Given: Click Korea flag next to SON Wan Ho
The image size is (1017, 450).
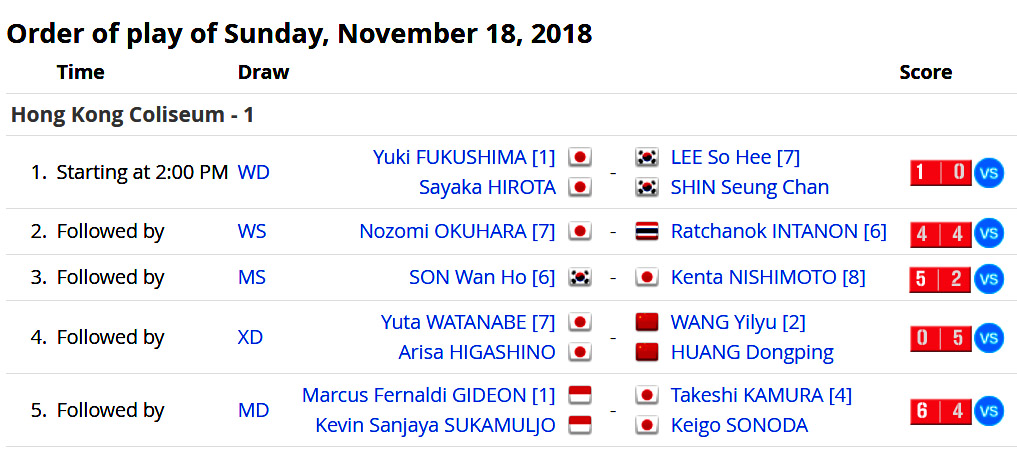Looking at the screenshot, I should pyautogui.click(x=580, y=278).
